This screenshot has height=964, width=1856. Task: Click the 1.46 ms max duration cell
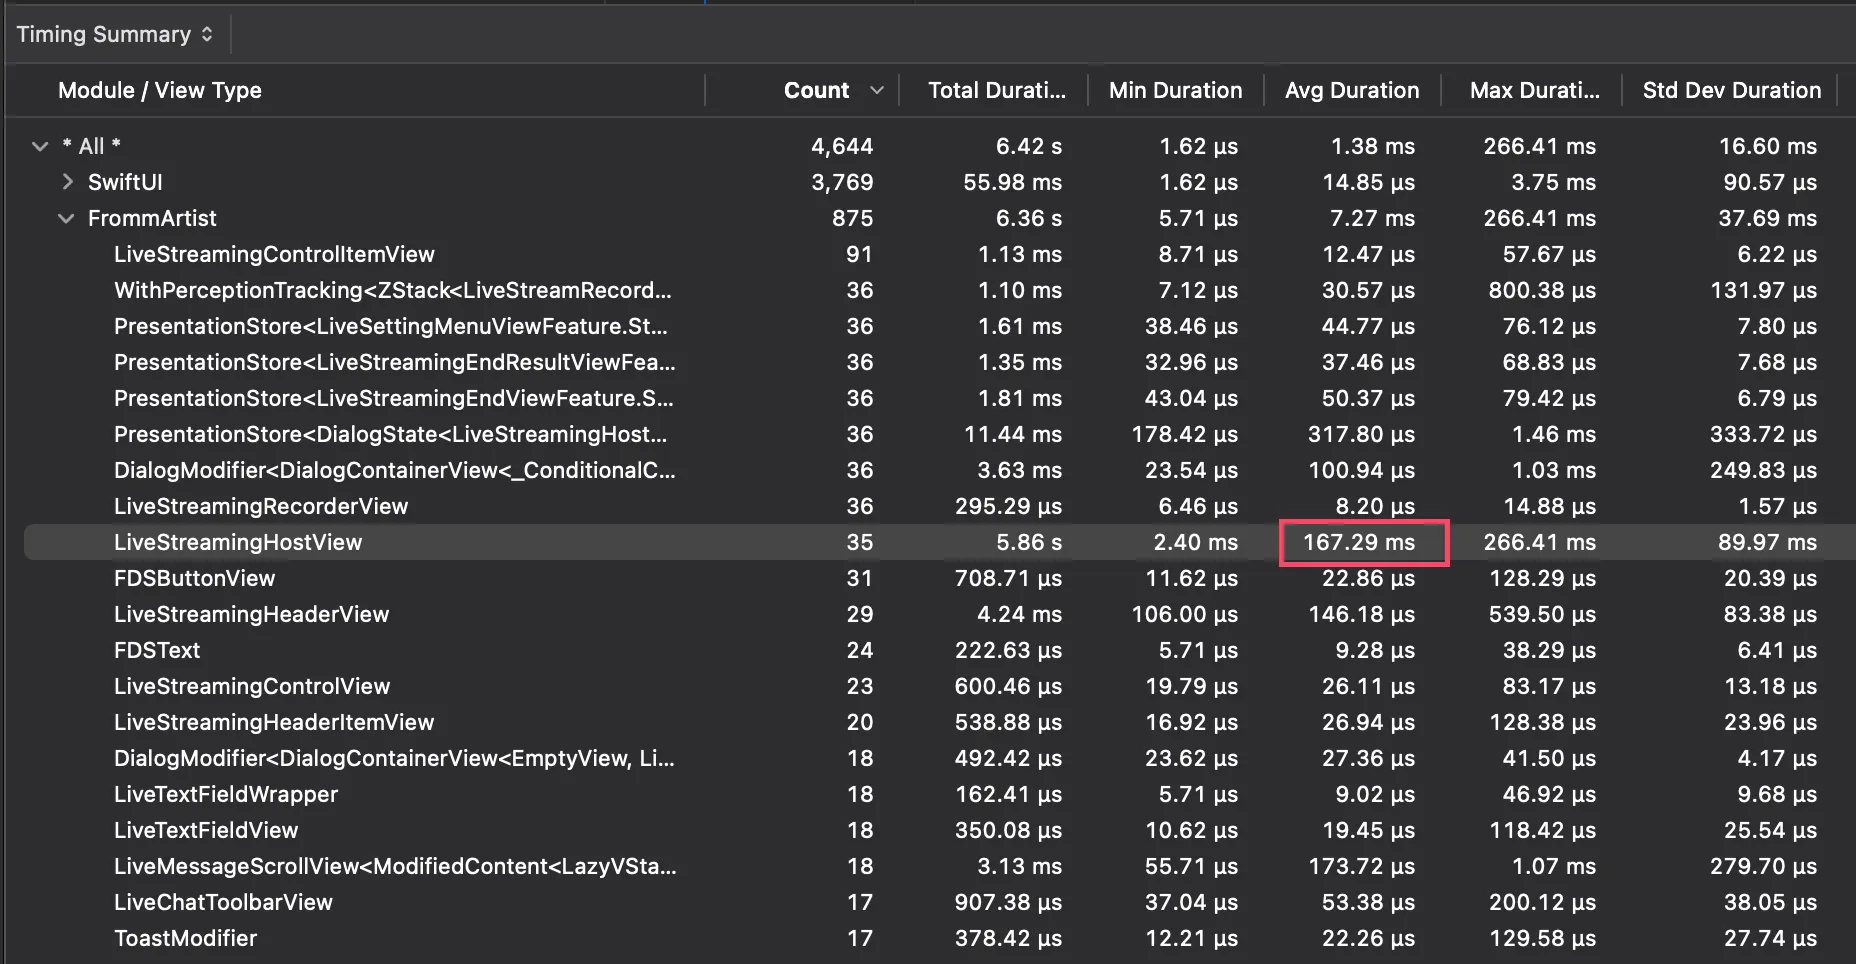pos(1554,434)
